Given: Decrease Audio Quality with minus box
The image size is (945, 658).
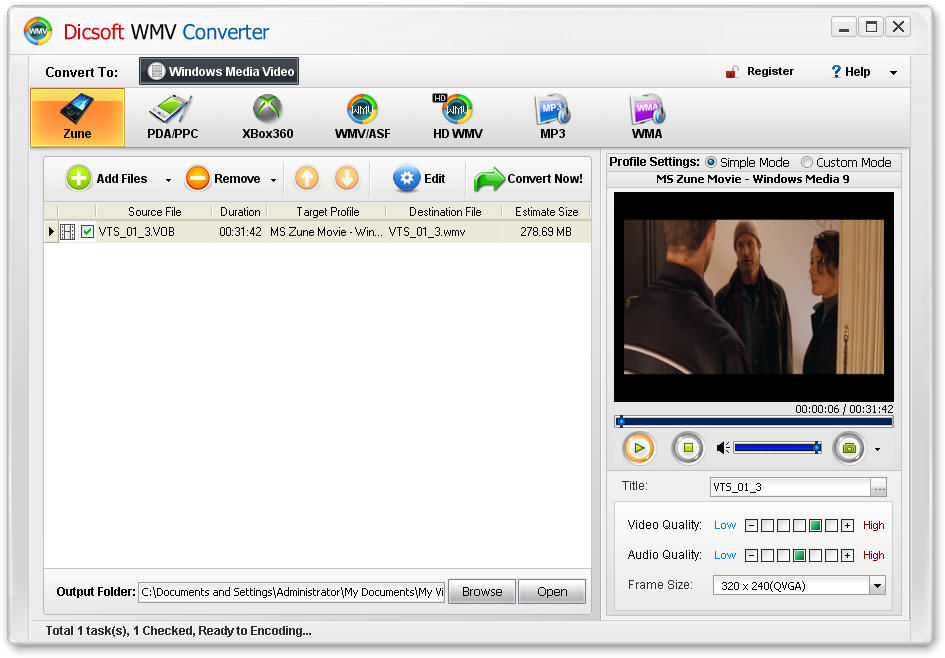Looking at the screenshot, I should (751, 556).
